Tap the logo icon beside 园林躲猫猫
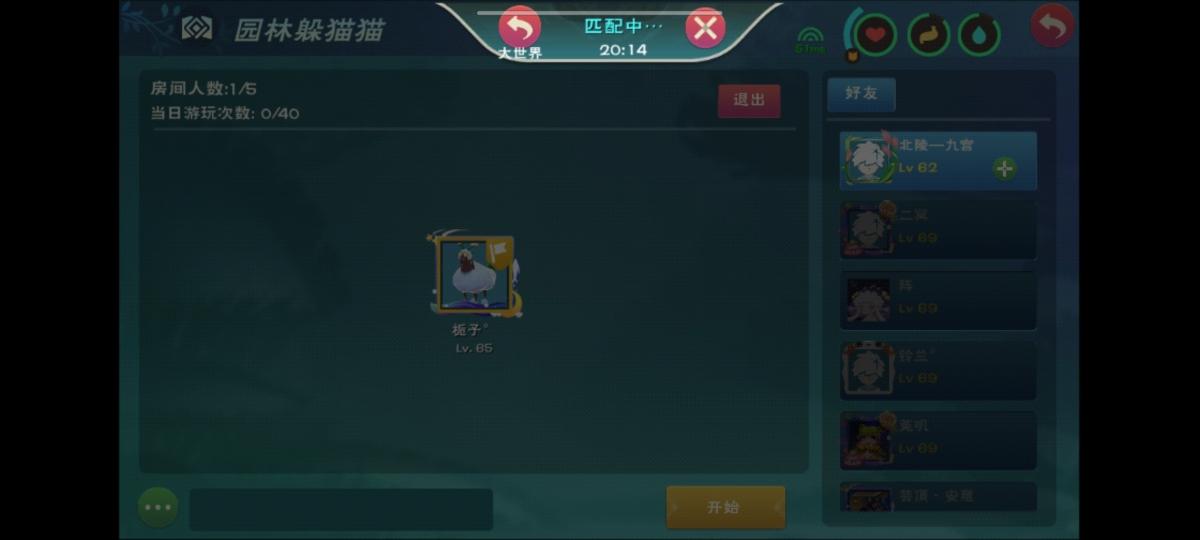The width and height of the screenshot is (1200, 540). point(197,29)
